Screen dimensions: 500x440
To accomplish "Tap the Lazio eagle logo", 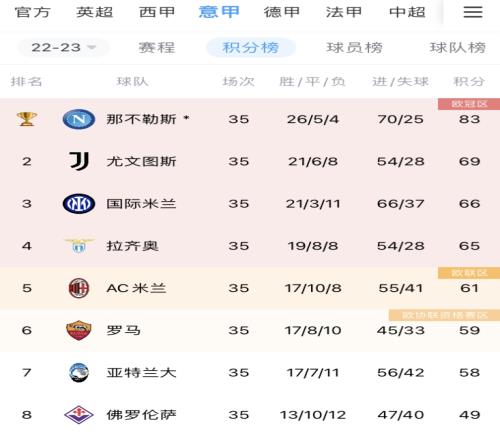I will click(x=79, y=246).
